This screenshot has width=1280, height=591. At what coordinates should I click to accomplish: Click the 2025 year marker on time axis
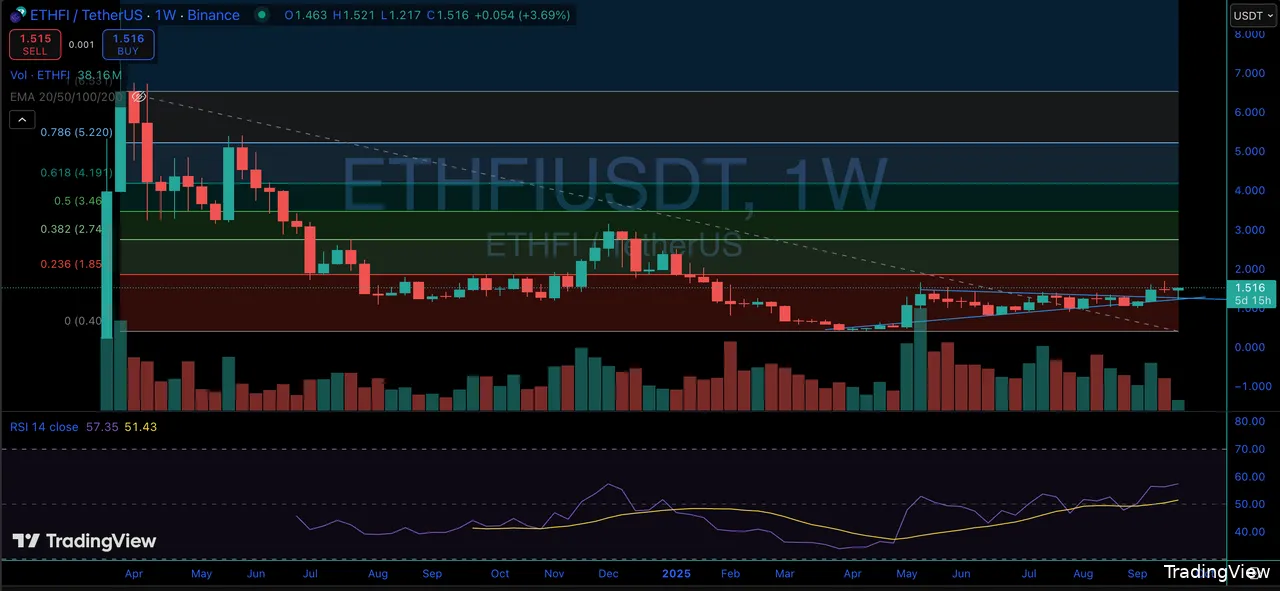click(x=676, y=574)
